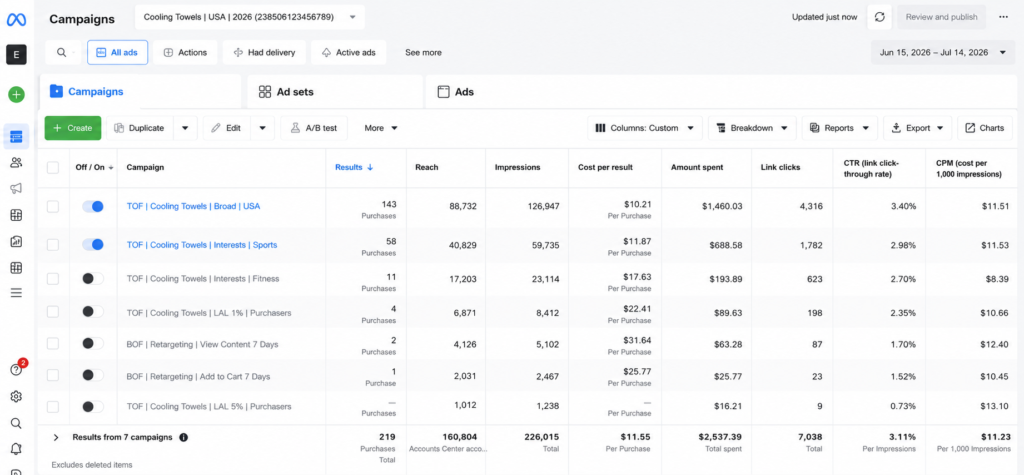Open campaign TOF | Cooling Towels | Broad | USA

[193, 206]
